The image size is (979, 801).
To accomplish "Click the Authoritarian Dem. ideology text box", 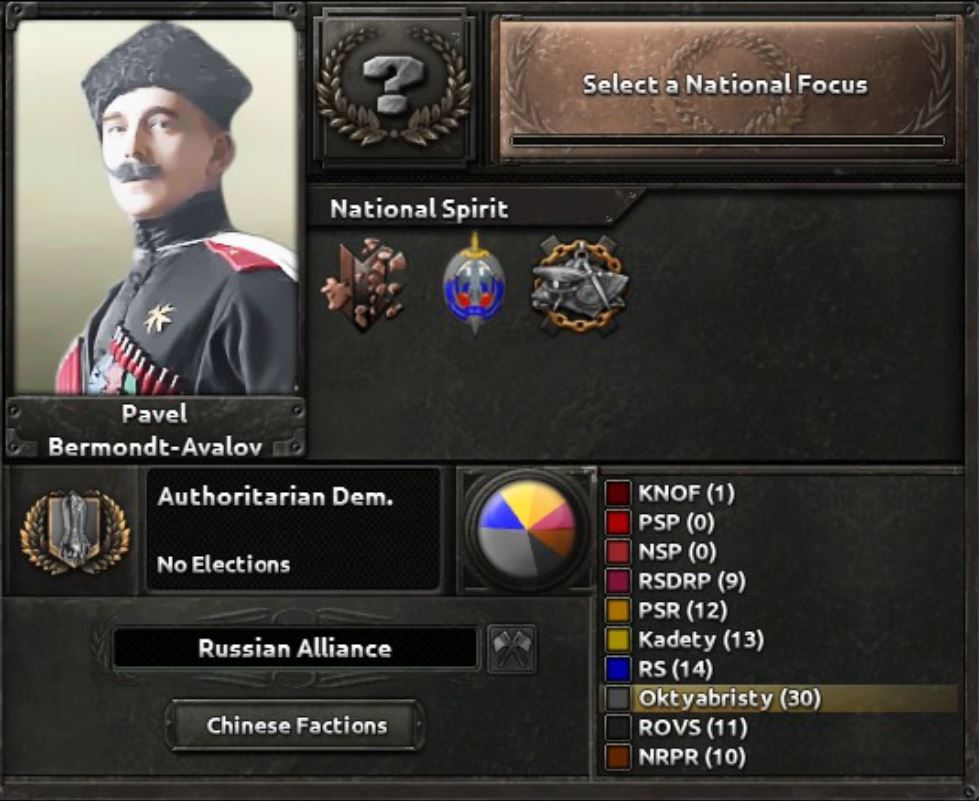I will coord(293,529).
